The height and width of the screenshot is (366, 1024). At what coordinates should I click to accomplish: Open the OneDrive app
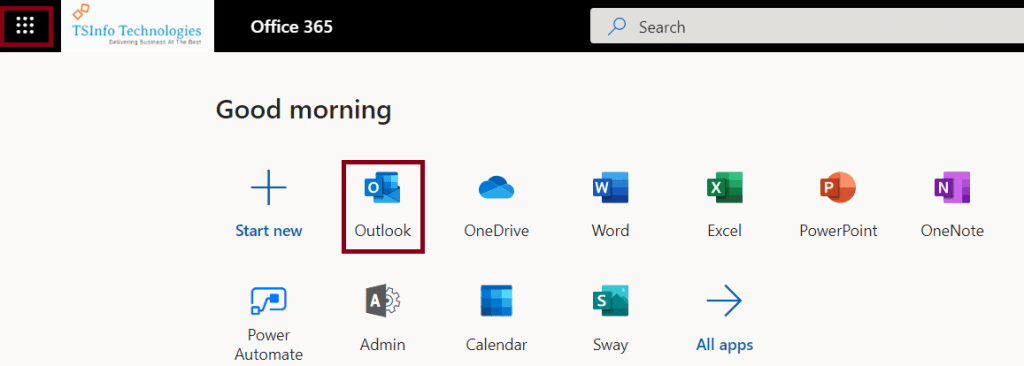pyautogui.click(x=496, y=206)
